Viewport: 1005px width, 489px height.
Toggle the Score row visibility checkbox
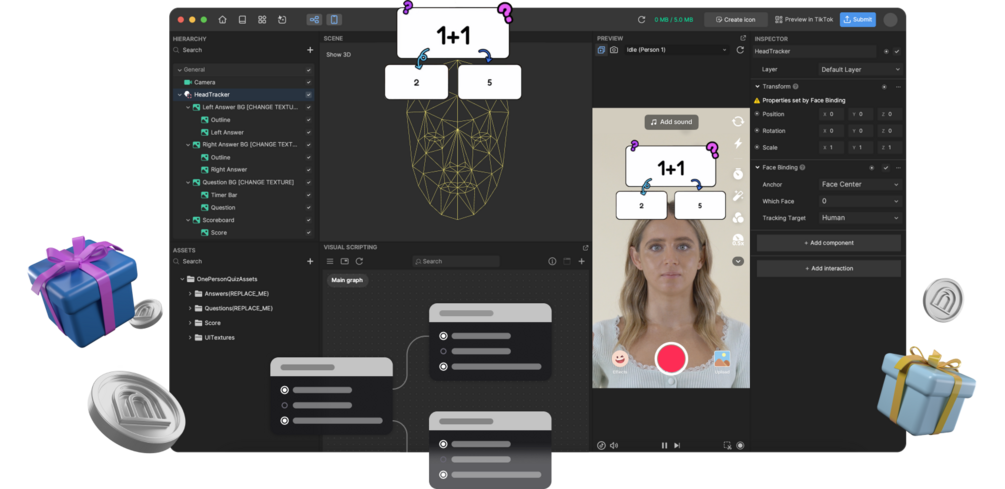click(309, 233)
